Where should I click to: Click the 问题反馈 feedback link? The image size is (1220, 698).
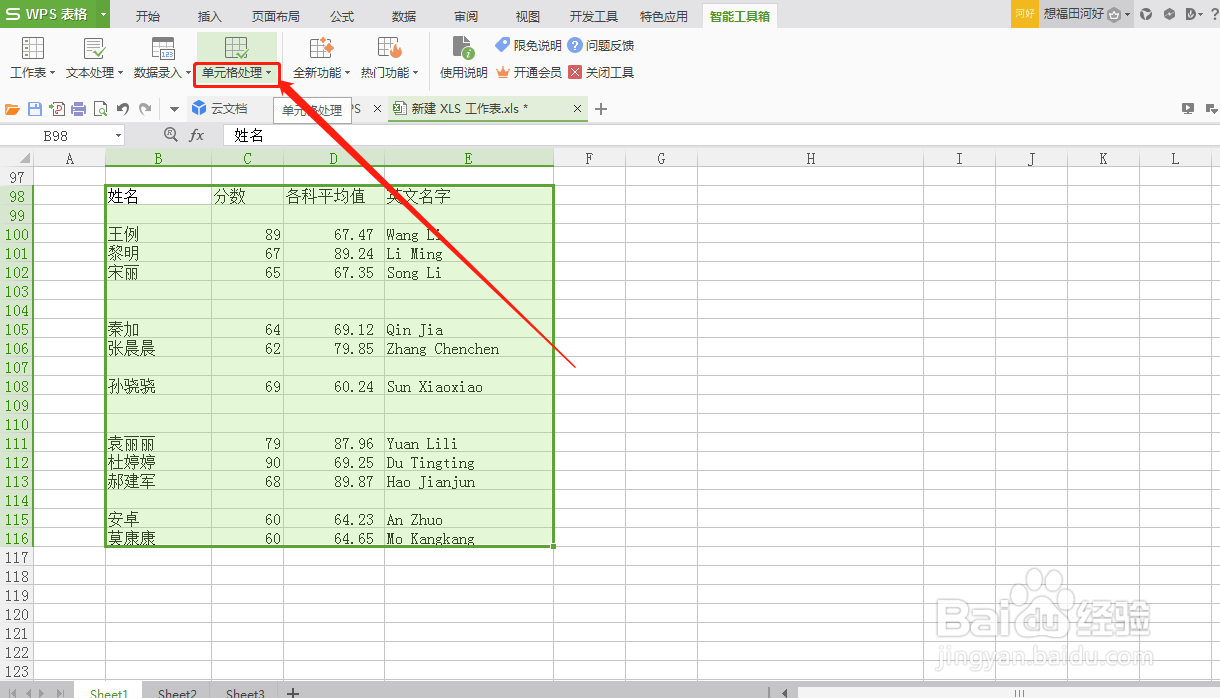tap(601, 45)
